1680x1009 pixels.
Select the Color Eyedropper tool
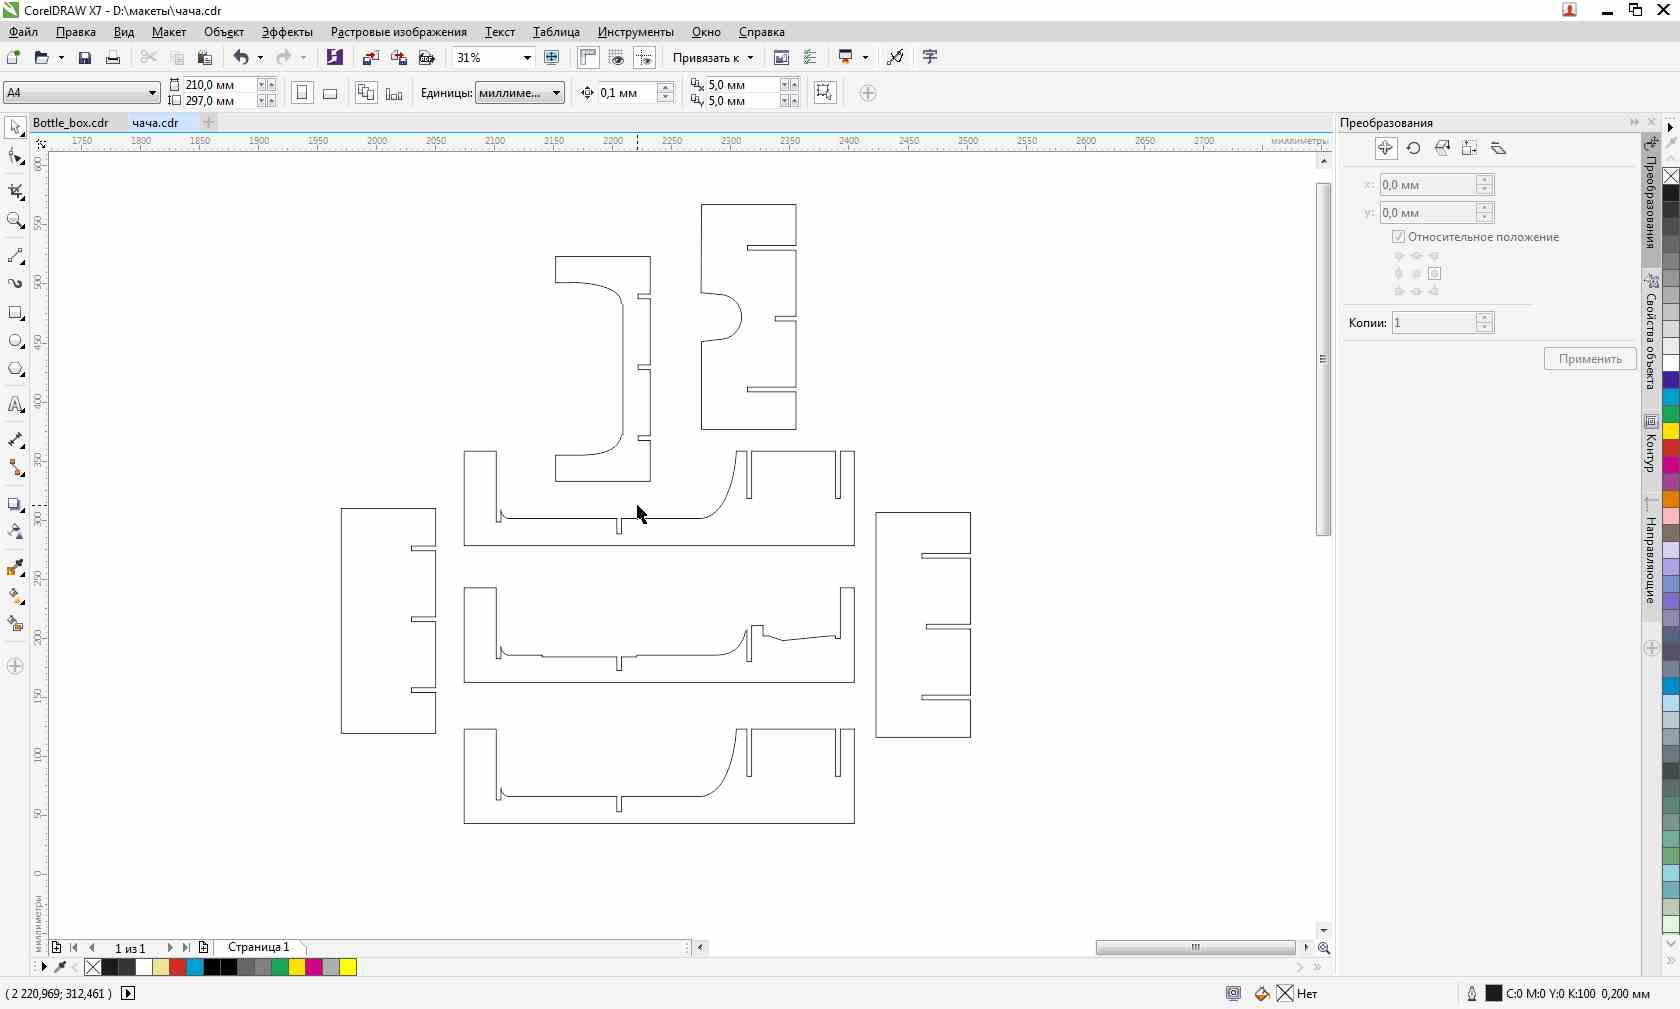click(x=15, y=567)
